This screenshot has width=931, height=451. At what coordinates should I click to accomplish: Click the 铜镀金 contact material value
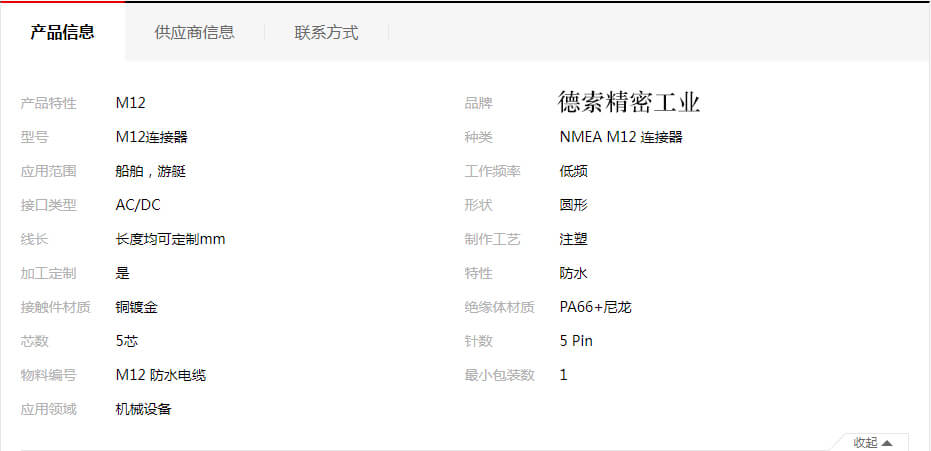(137, 307)
